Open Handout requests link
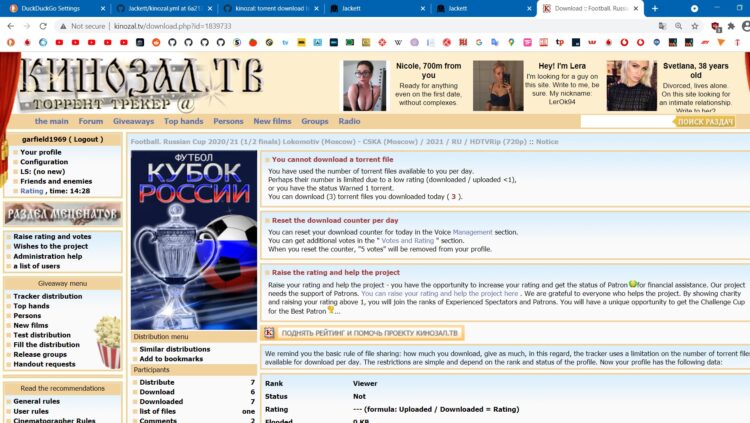Image resolution: width=750 pixels, height=423 pixels. 44,364
